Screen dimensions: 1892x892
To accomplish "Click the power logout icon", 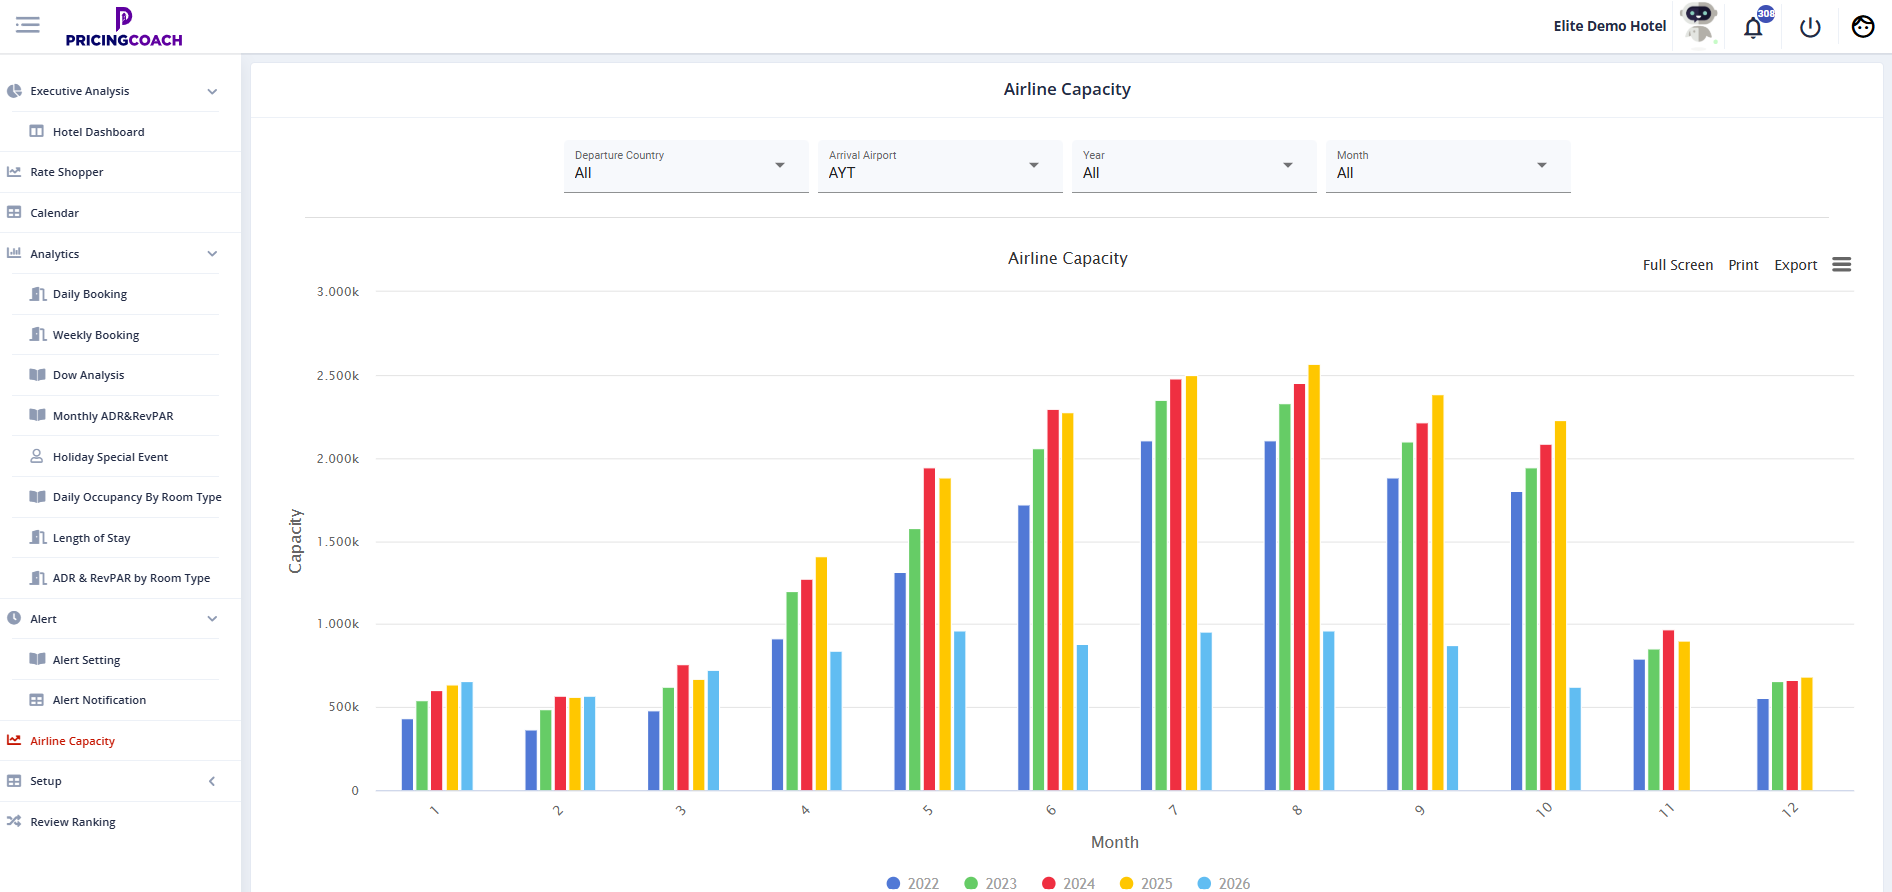I will 1810,27.
